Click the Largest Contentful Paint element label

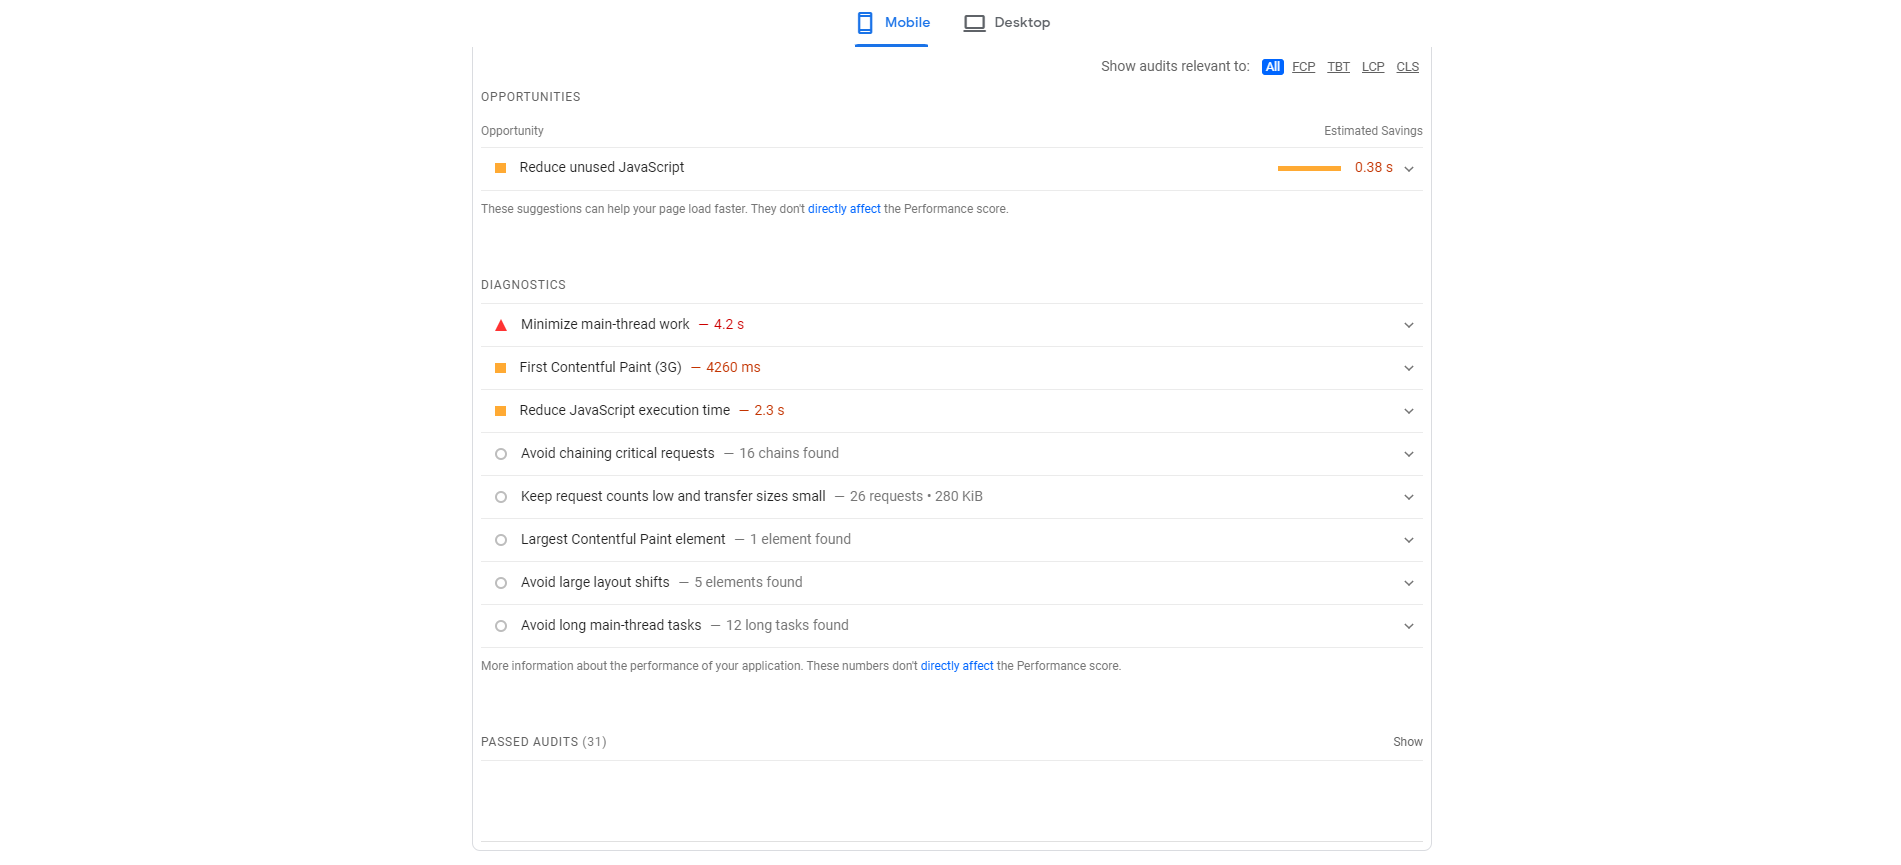tap(623, 539)
